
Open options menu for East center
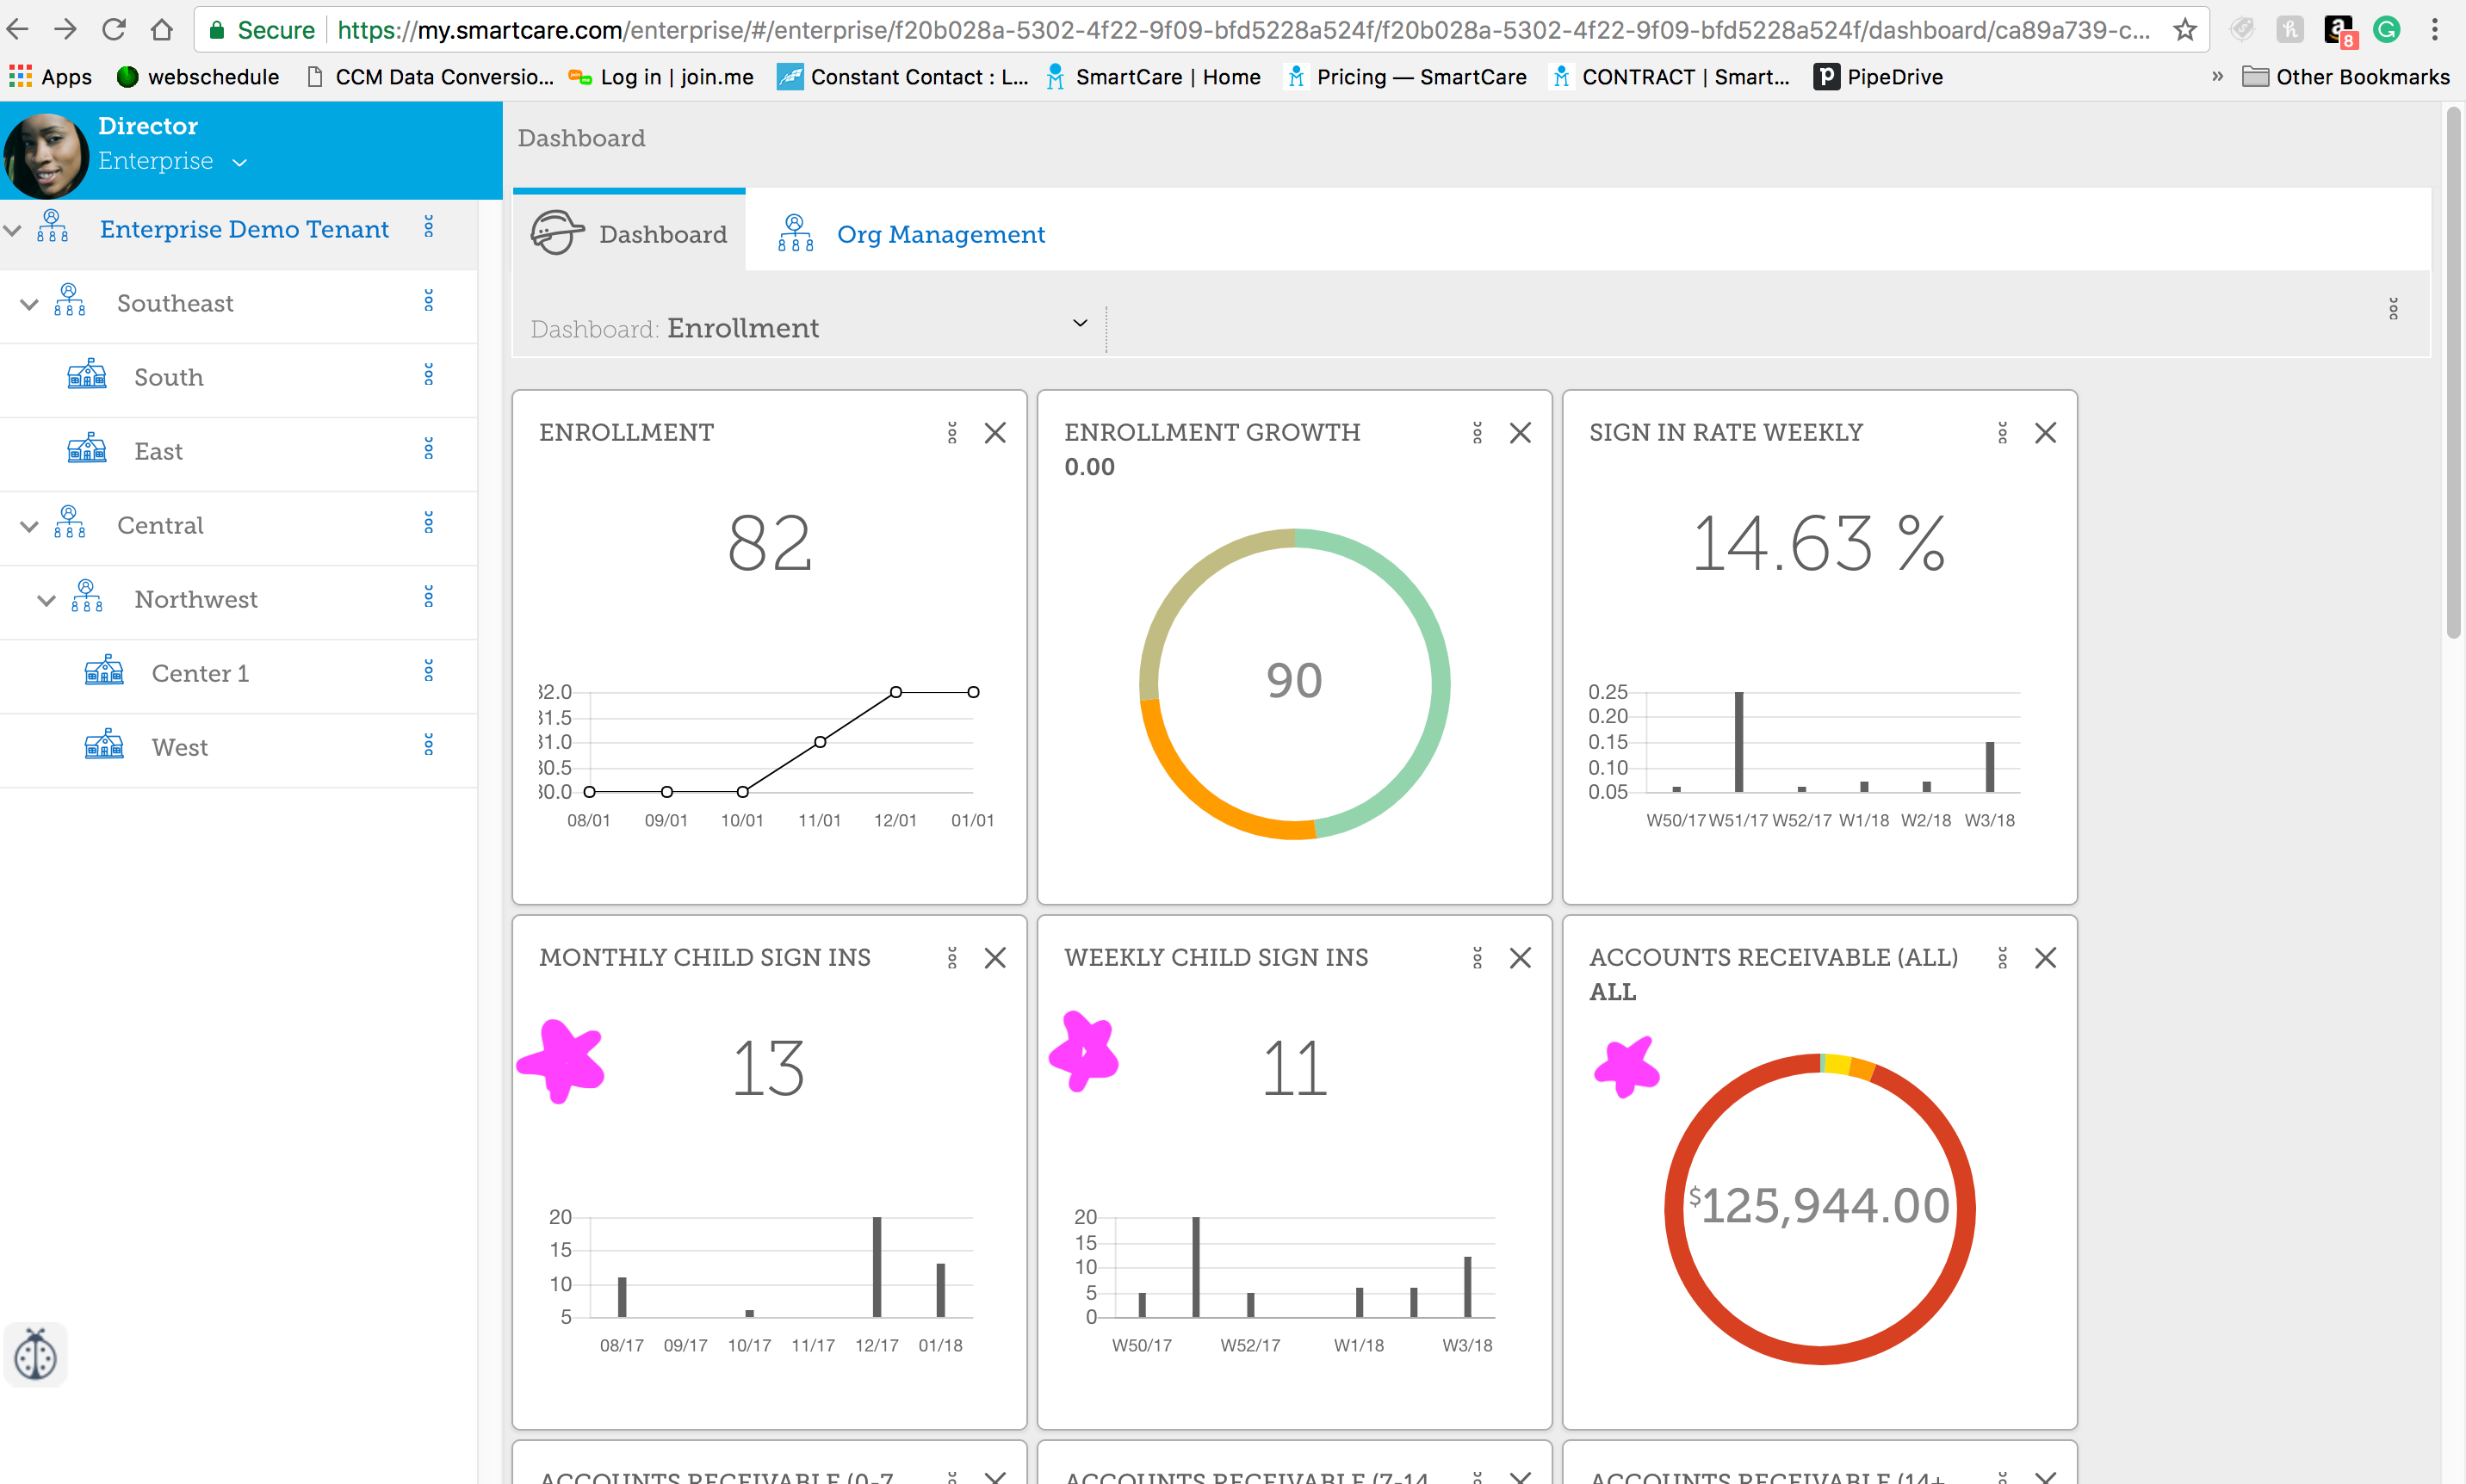click(429, 449)
